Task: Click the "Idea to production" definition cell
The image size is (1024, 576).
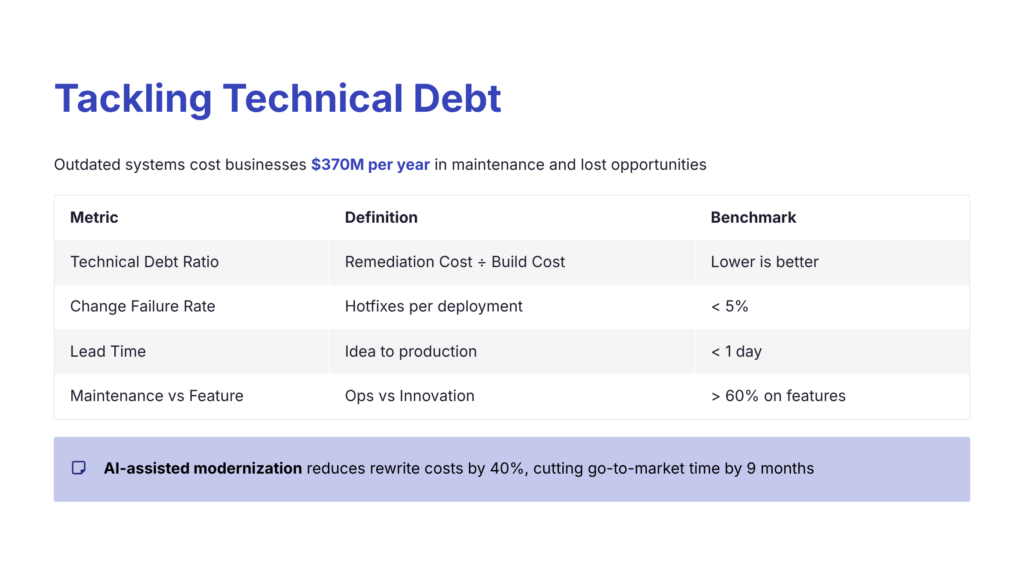Action: [411, 351]
